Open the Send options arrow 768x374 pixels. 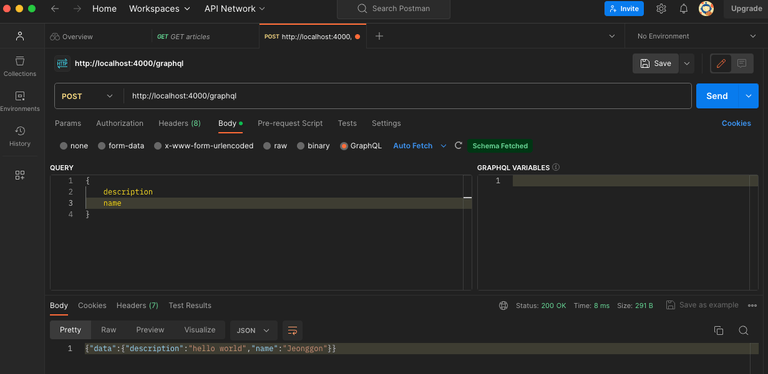(748, 96)
